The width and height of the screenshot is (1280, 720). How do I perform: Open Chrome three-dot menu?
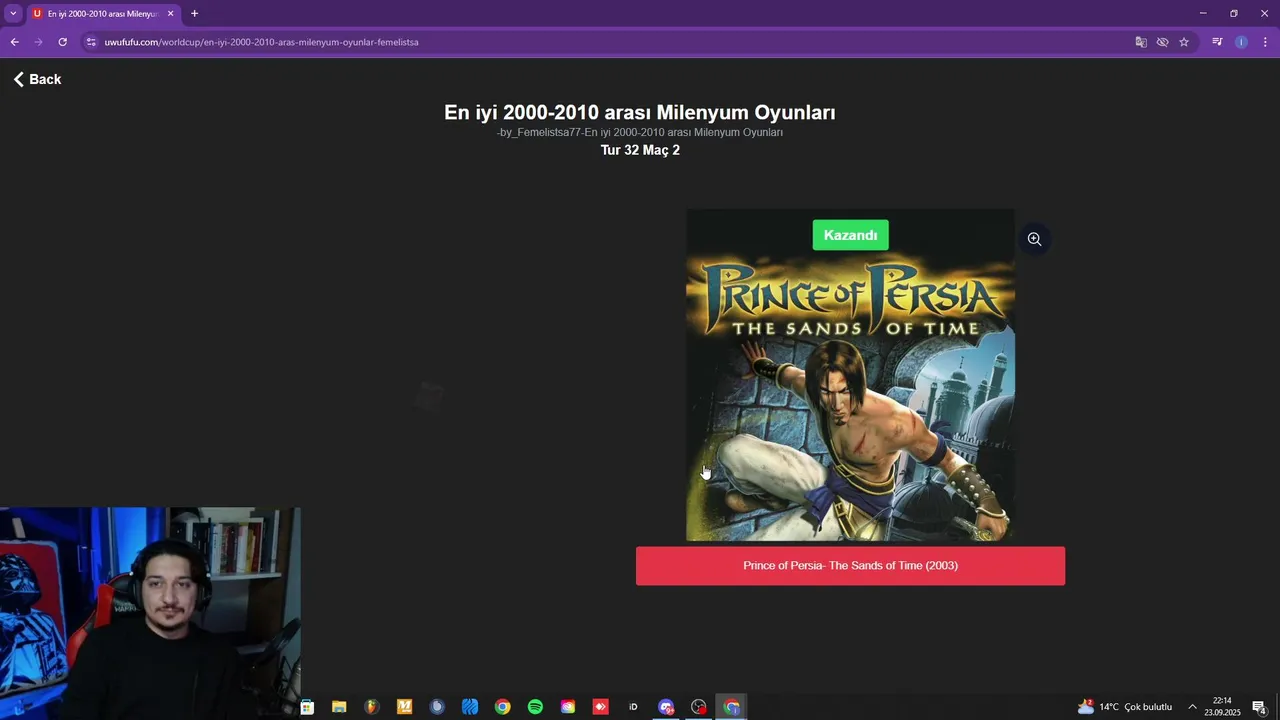tap(1265, 42)
